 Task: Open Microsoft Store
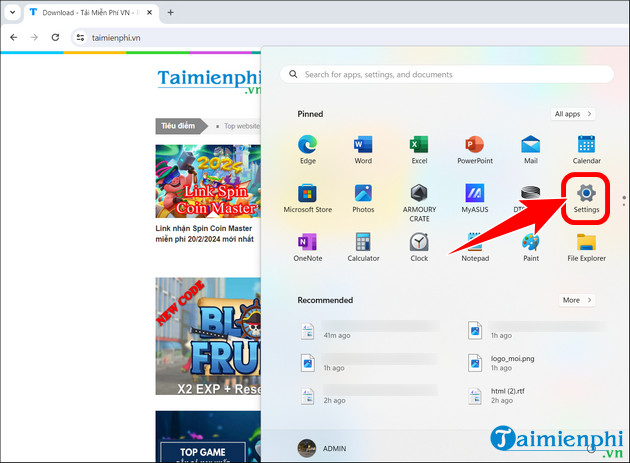coord(308,199)
